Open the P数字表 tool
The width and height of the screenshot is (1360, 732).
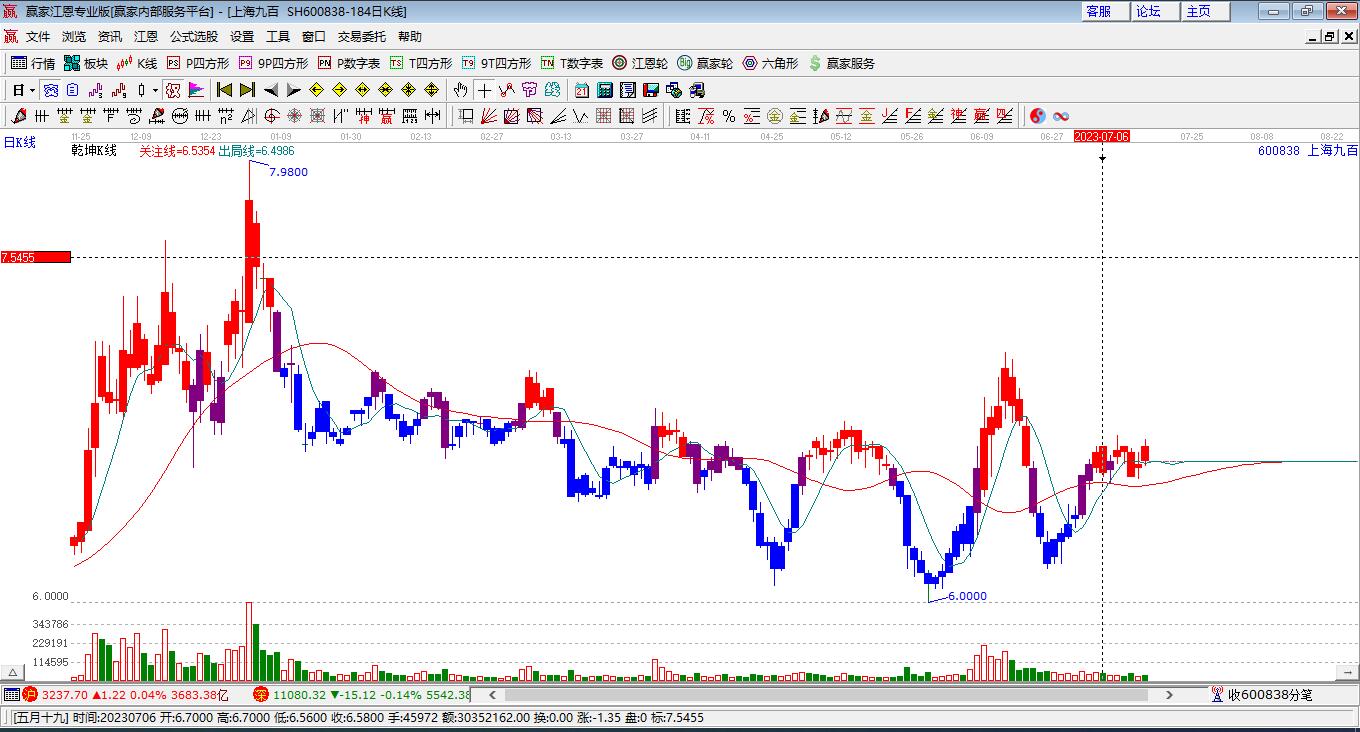(349, 63)
